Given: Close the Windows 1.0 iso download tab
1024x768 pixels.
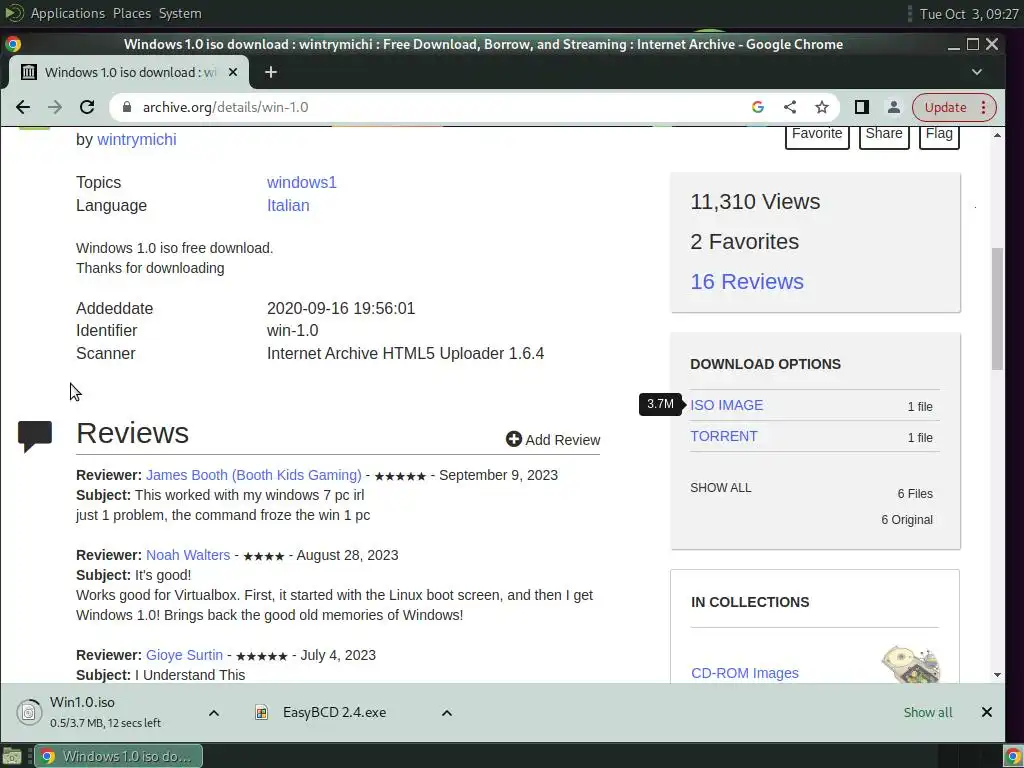Looking at the screenshot, I should [232, 72].
